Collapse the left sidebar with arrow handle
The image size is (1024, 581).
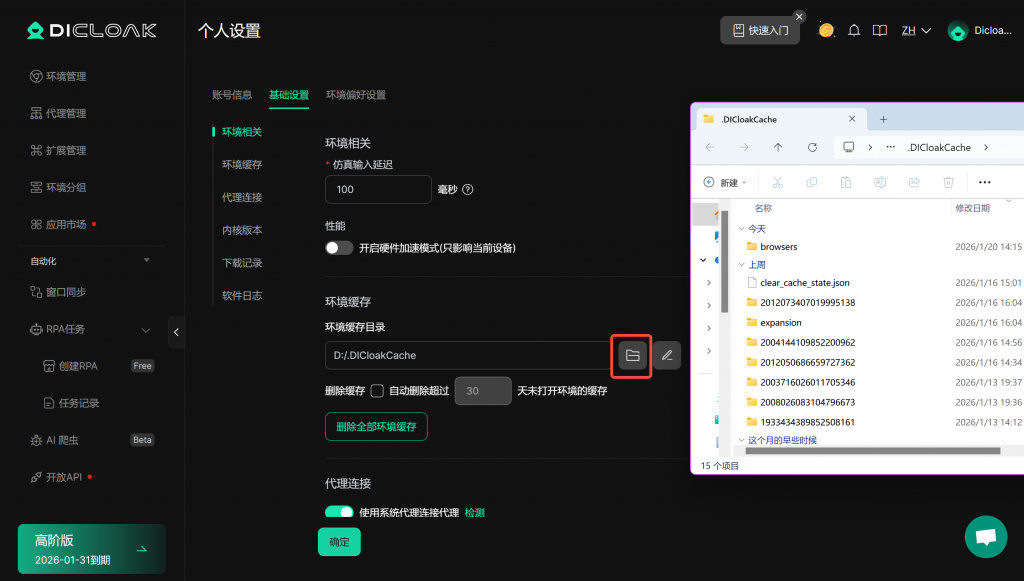(x=177, y=331)
